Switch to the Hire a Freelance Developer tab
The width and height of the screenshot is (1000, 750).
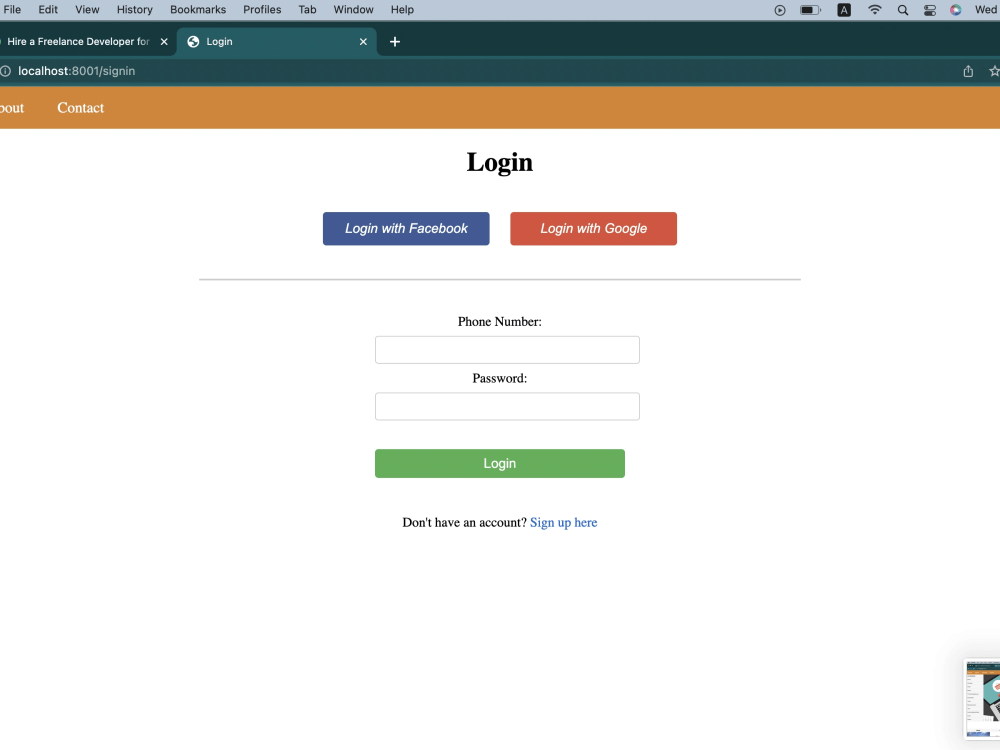(x=78, y=41)
